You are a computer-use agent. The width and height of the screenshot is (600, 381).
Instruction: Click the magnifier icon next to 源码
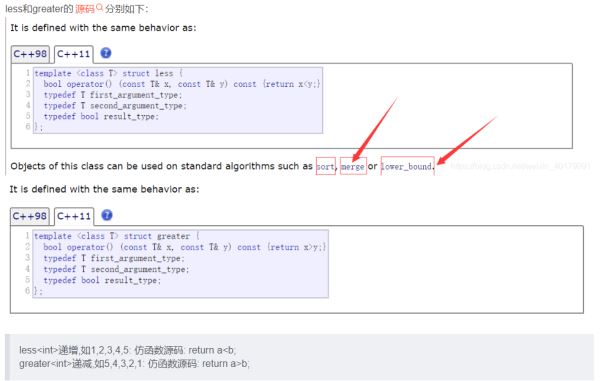[x=99, y=7]
